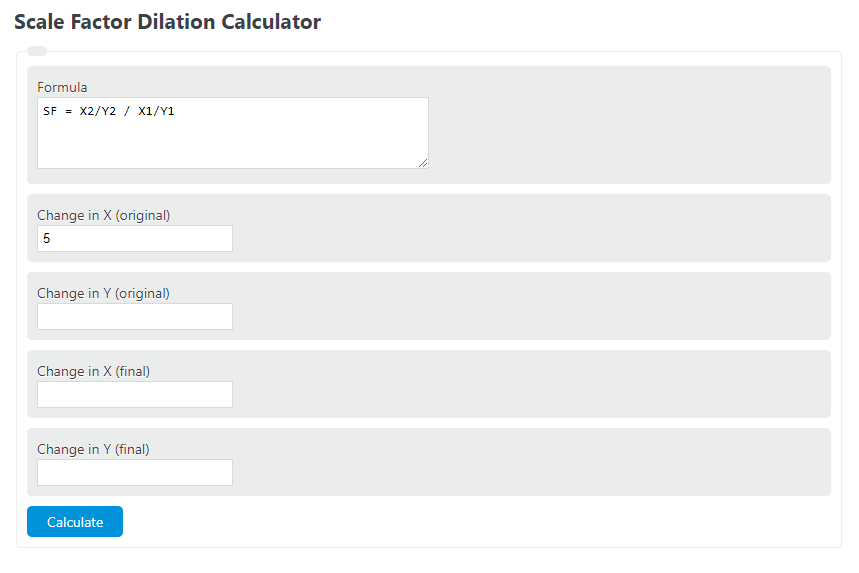Place cursor on "X1/Y1" in the formula
859x573 pixels.
click(x=156, y=111)
